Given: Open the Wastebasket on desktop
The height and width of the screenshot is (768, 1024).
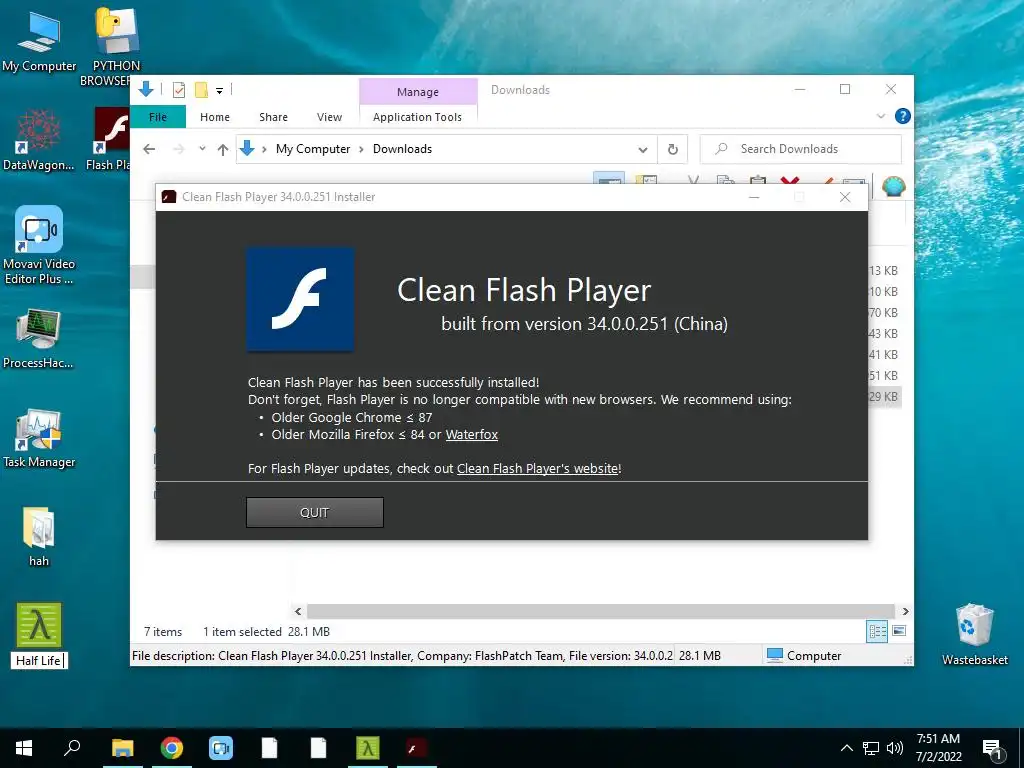Looking at the screenshot, I should pyautogui.click(x=974, y=634).
